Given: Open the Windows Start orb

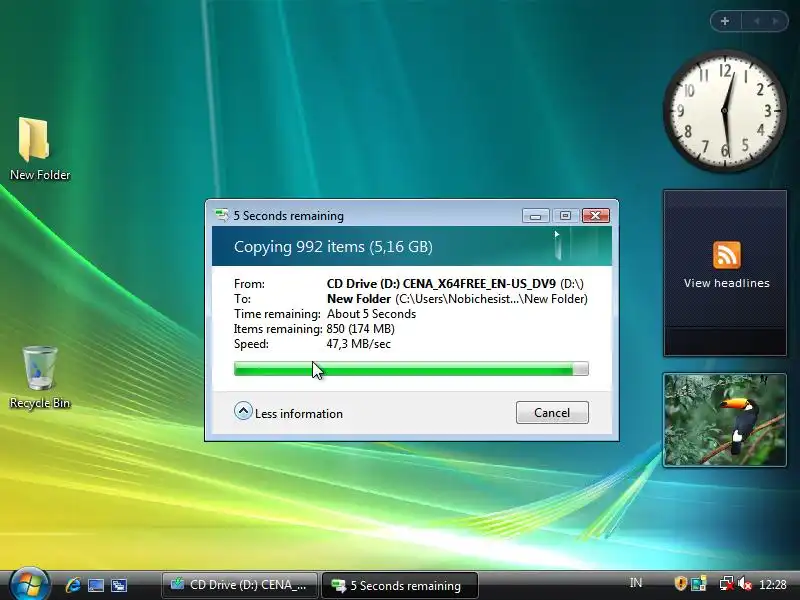Looking at the screenshot, I should click(28, 584).
